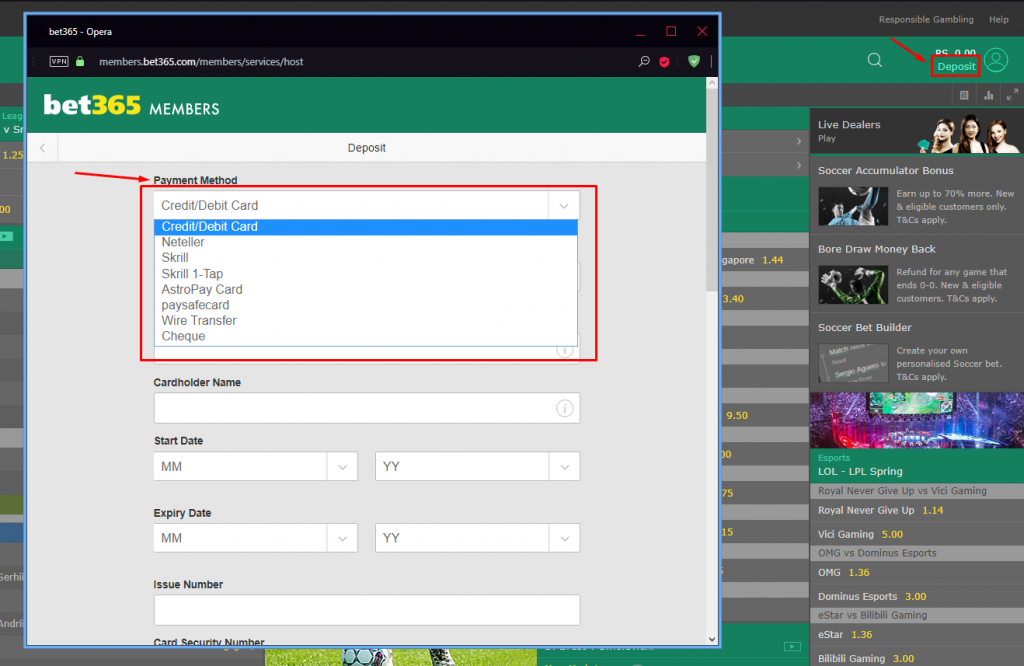Go back with the Deposit page arrow
Screen dimensions: 1024x666
(42, 148)
